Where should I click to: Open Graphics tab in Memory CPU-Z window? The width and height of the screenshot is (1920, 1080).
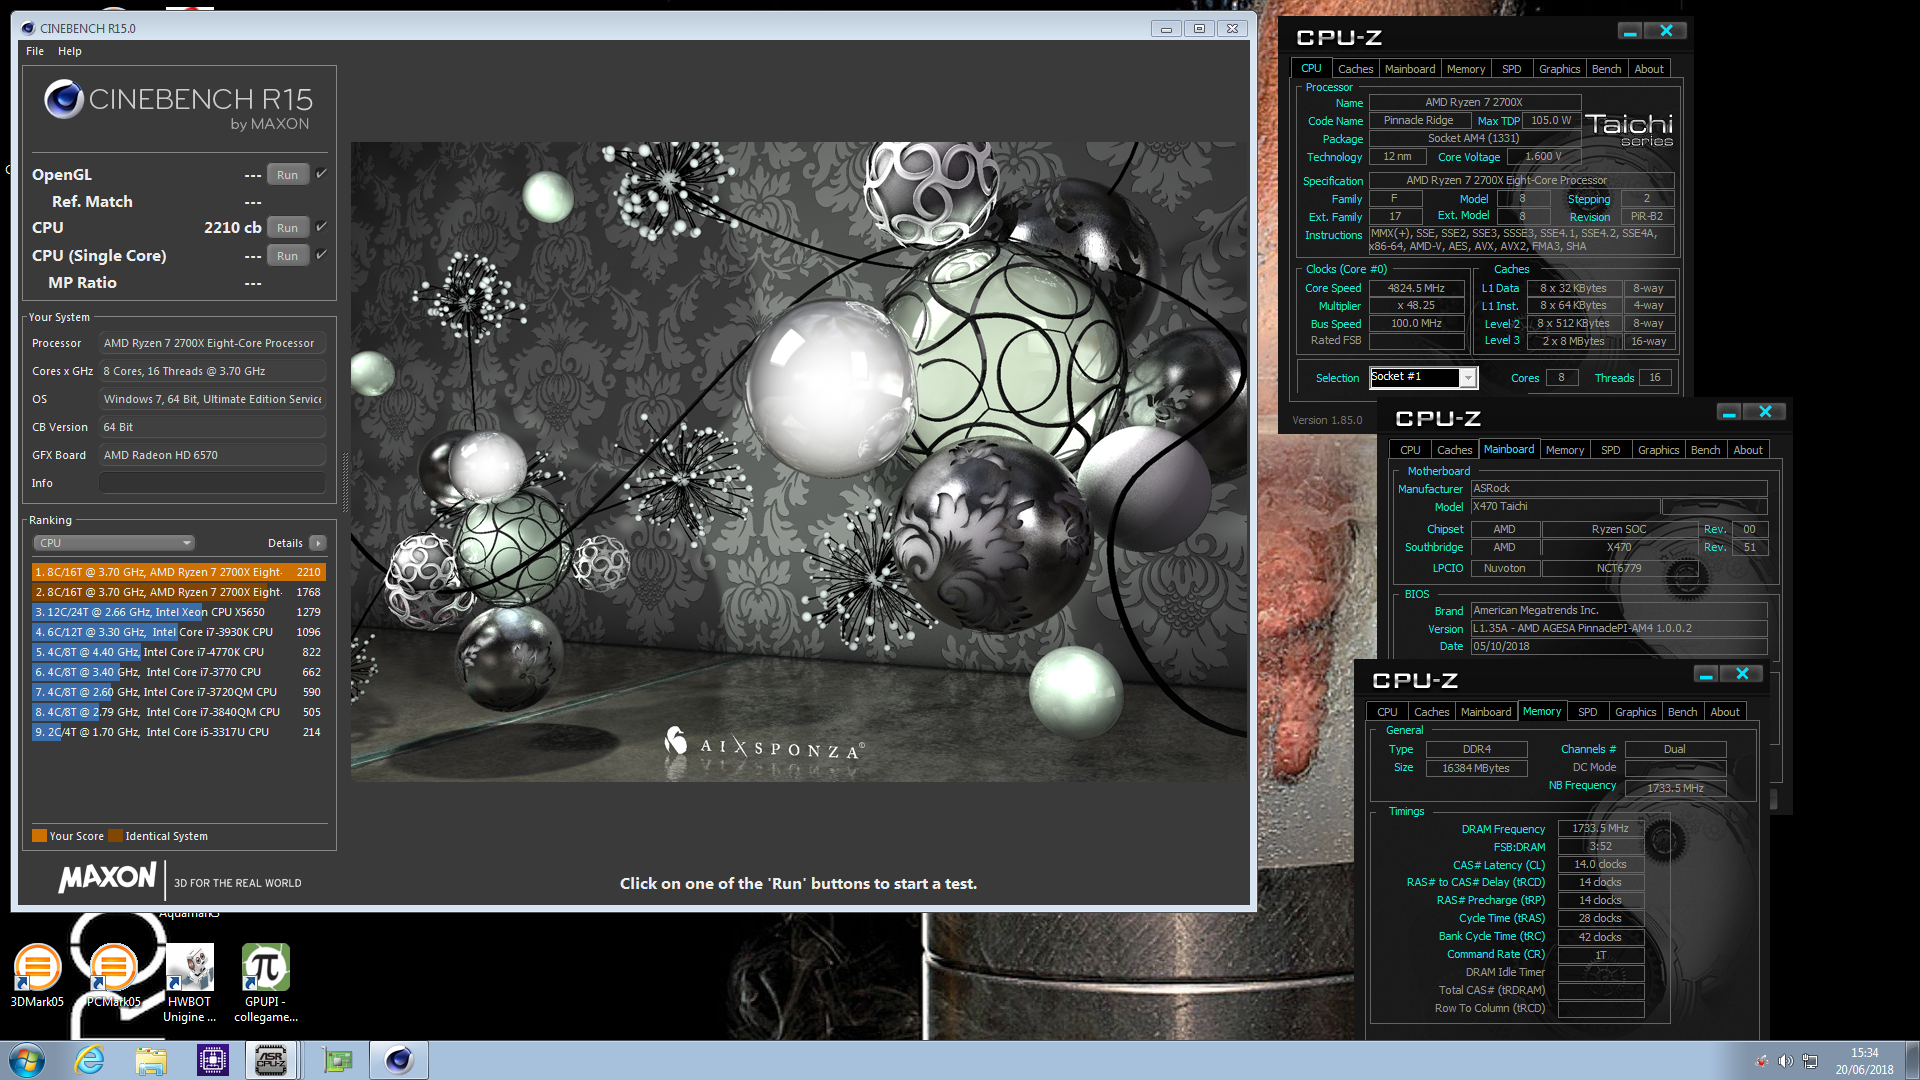tap(1635, 712)
